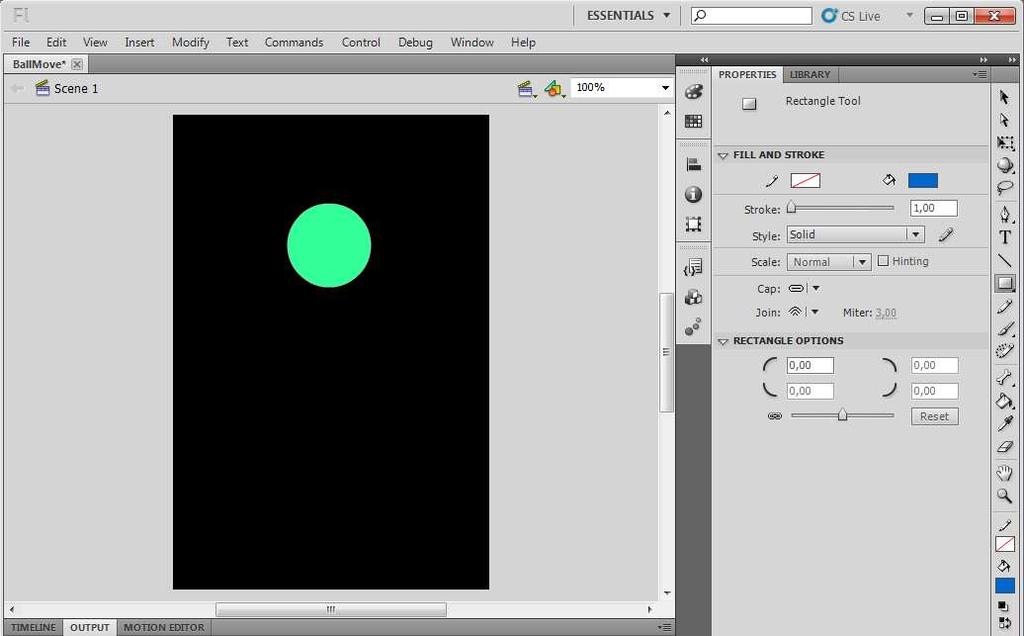Switch to the Timeline tab
This screenshot has height=636, width=1024.
33,628
